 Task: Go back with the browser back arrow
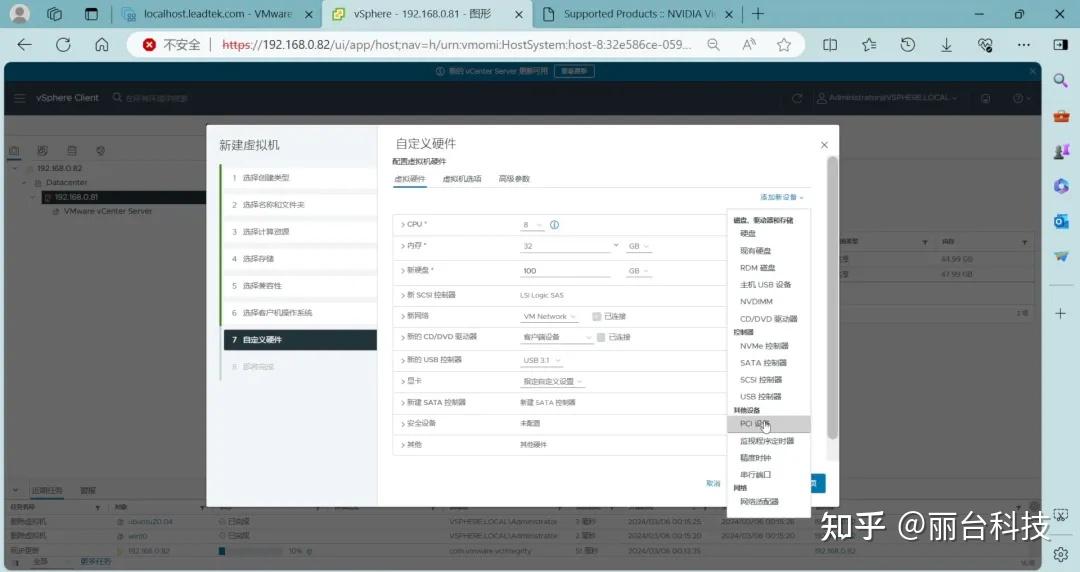tap(25, 45)
